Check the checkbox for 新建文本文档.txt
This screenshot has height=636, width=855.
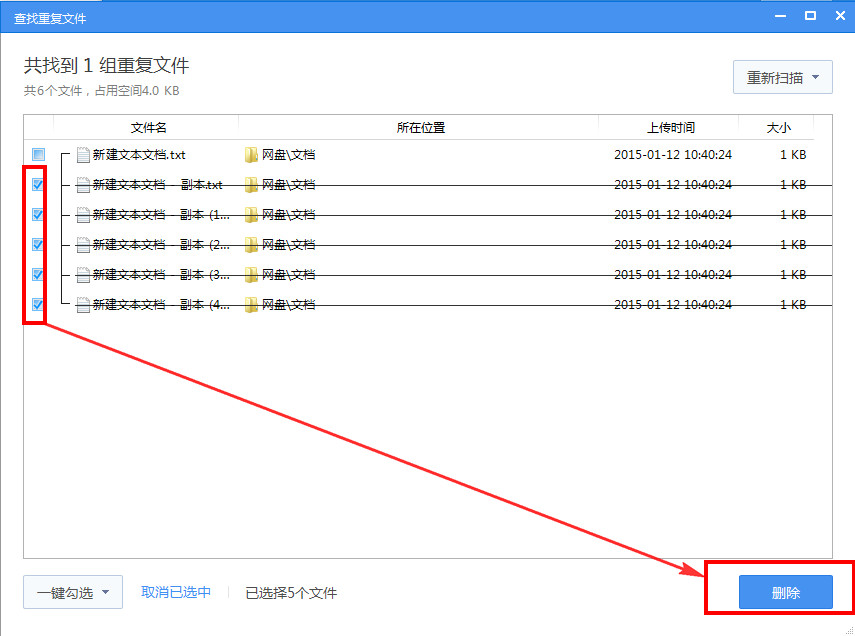tap(37, 155)
